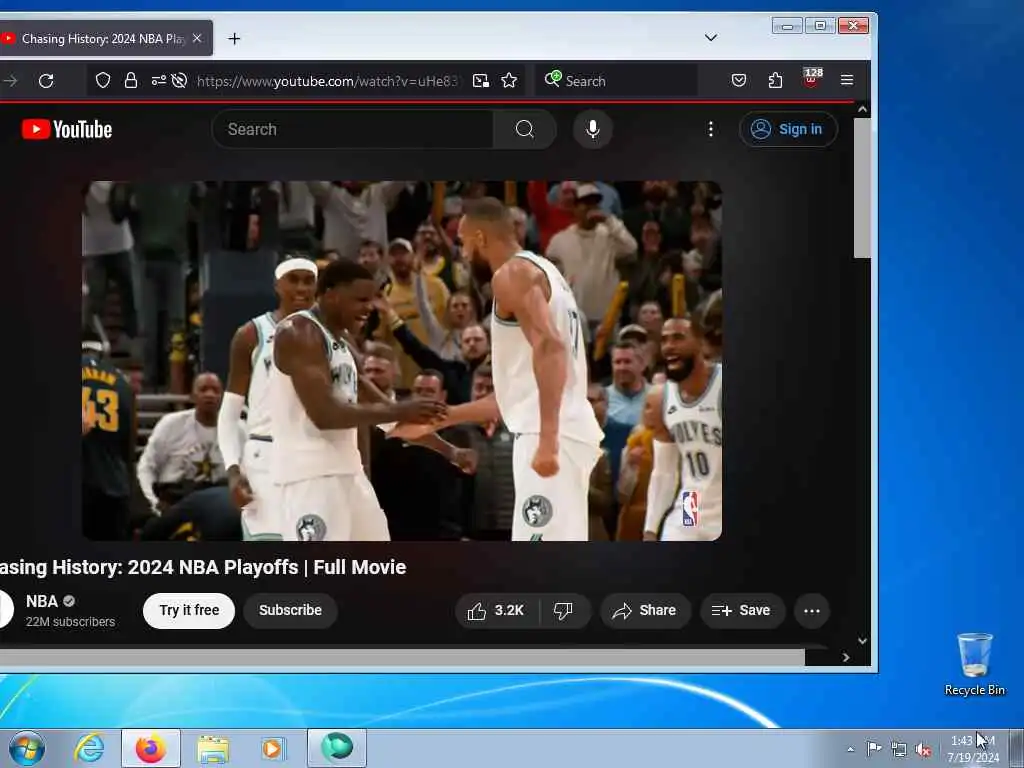Click the horizontal scrollbar right arrow
Image resolution: width=1024 pixels, height=768 pixels.
(x=846, y=658)
